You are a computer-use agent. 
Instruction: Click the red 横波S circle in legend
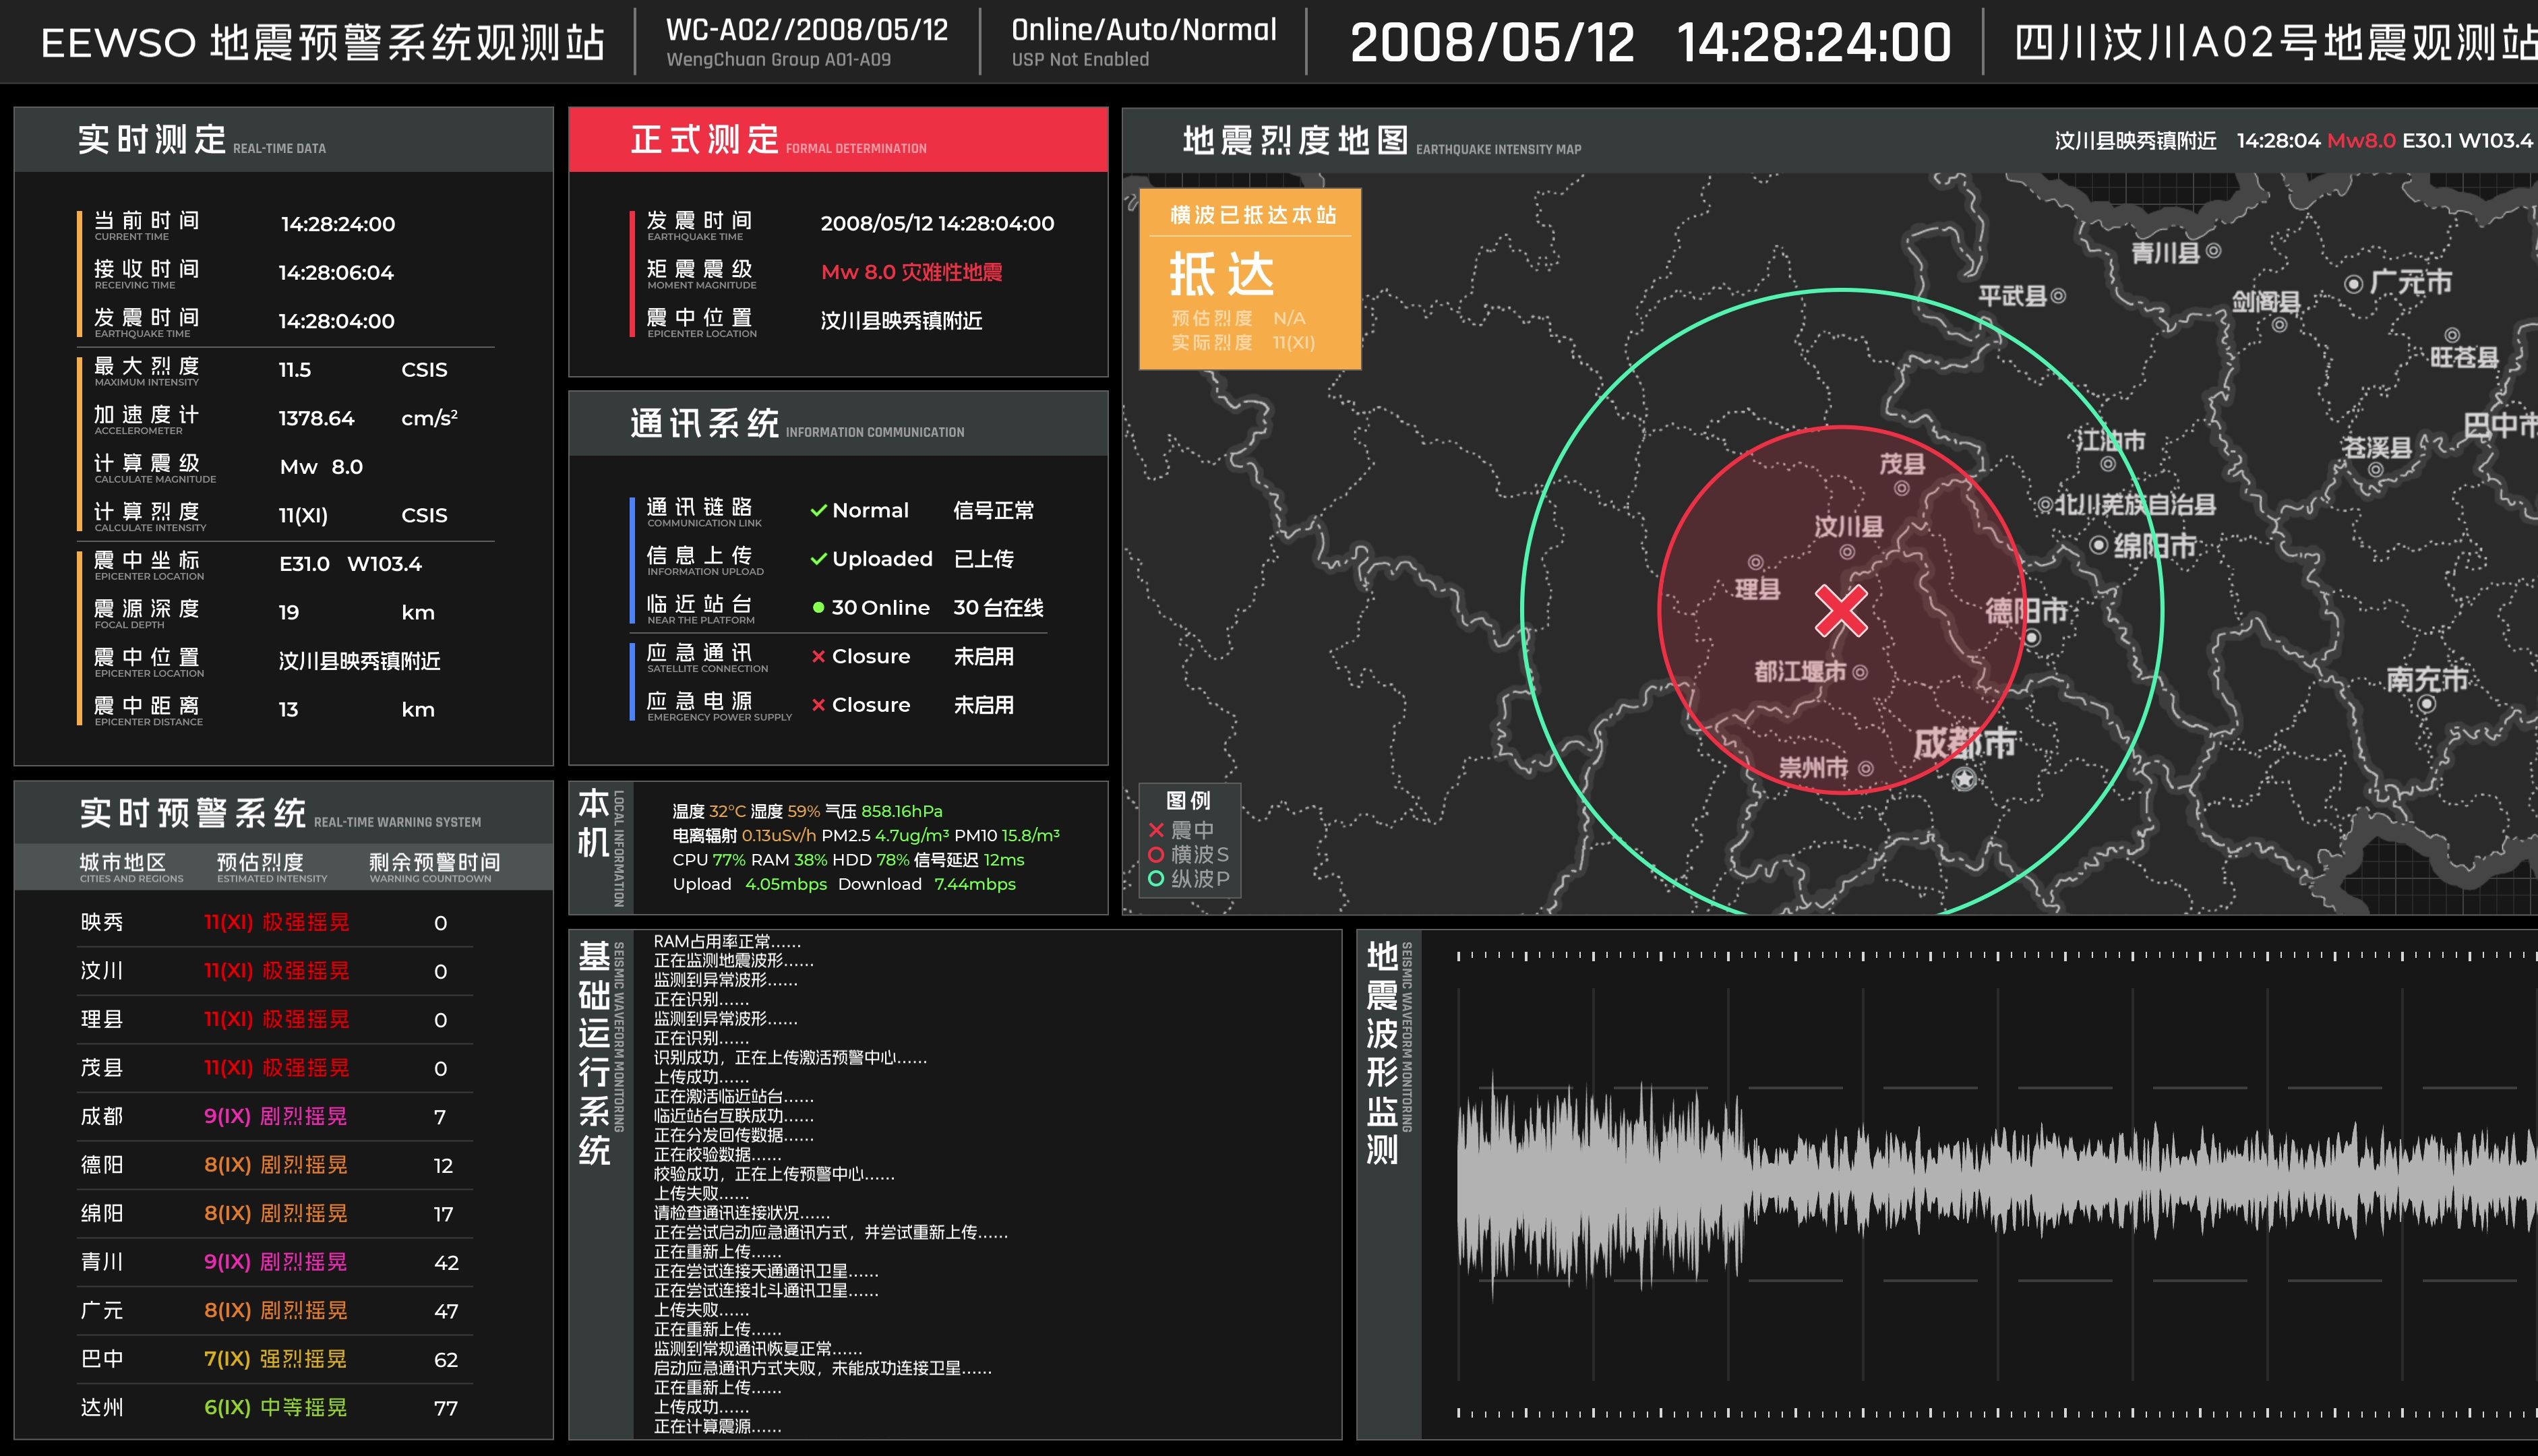coord(1156,854)
